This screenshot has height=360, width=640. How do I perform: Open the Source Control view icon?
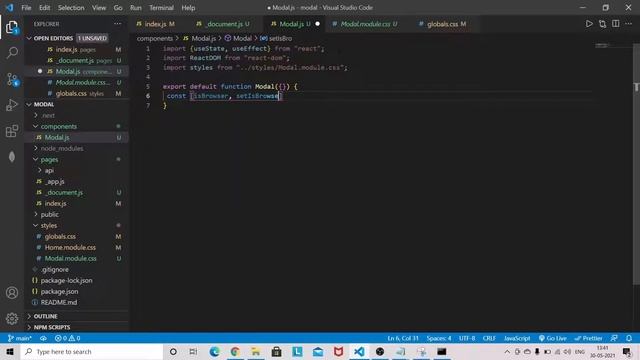pos(12,79)
